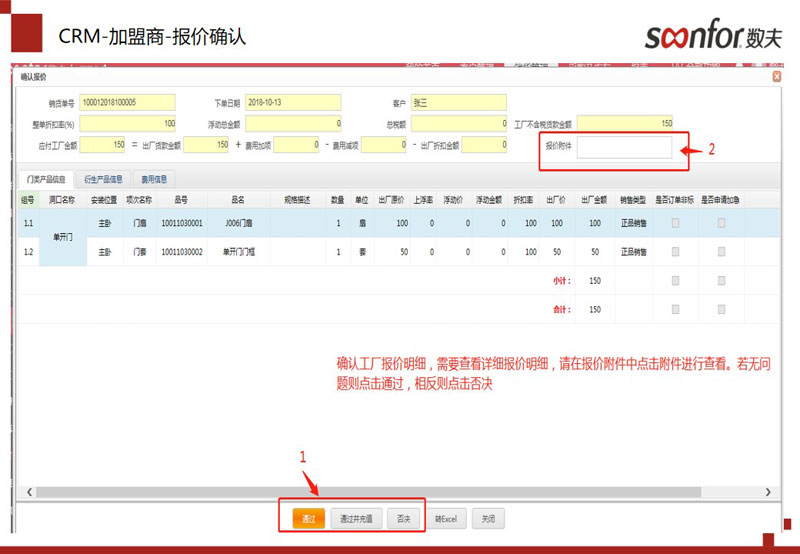The image size is (800, 554).
Task: Click the 否决 button to reject
Action: 404,519
